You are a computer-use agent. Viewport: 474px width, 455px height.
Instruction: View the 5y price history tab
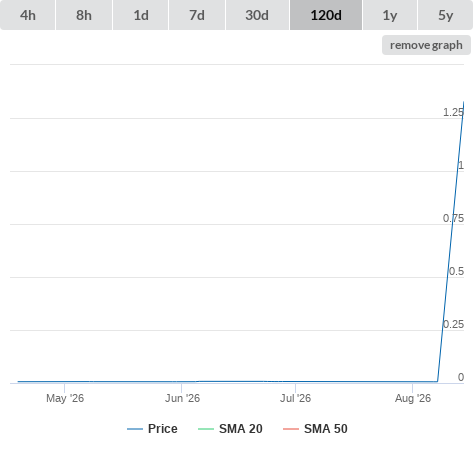[x=445, y=15]
